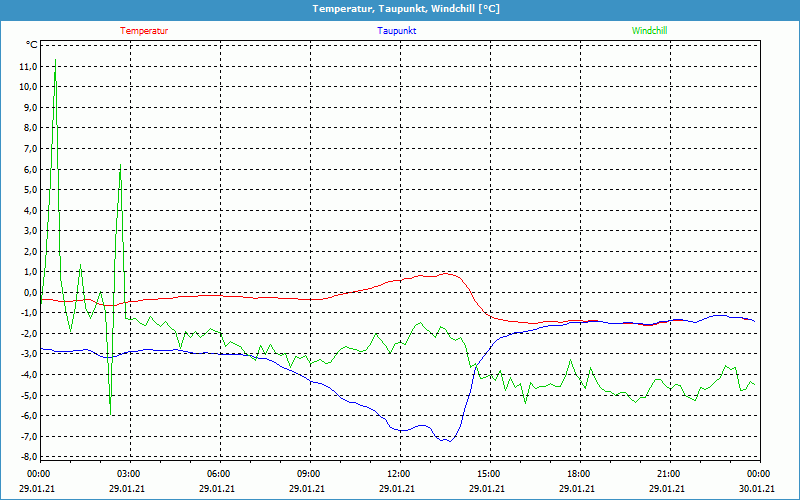
Task: Select the green Windchill legend label
Action: coord(649,31)
